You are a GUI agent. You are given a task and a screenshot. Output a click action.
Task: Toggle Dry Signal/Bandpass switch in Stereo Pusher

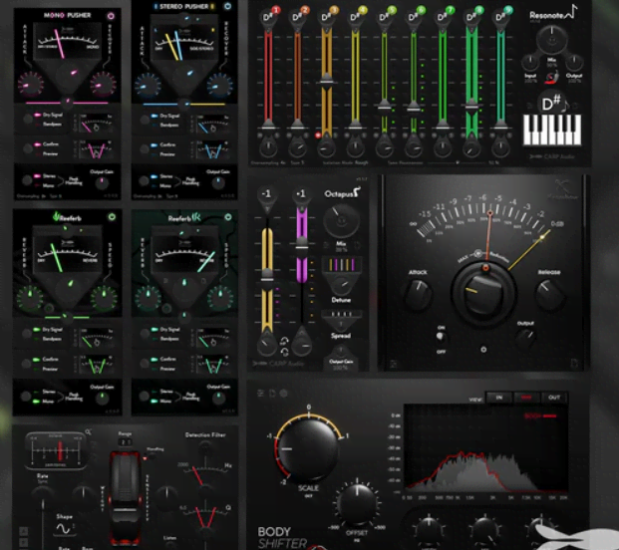(x=144, y=120)
